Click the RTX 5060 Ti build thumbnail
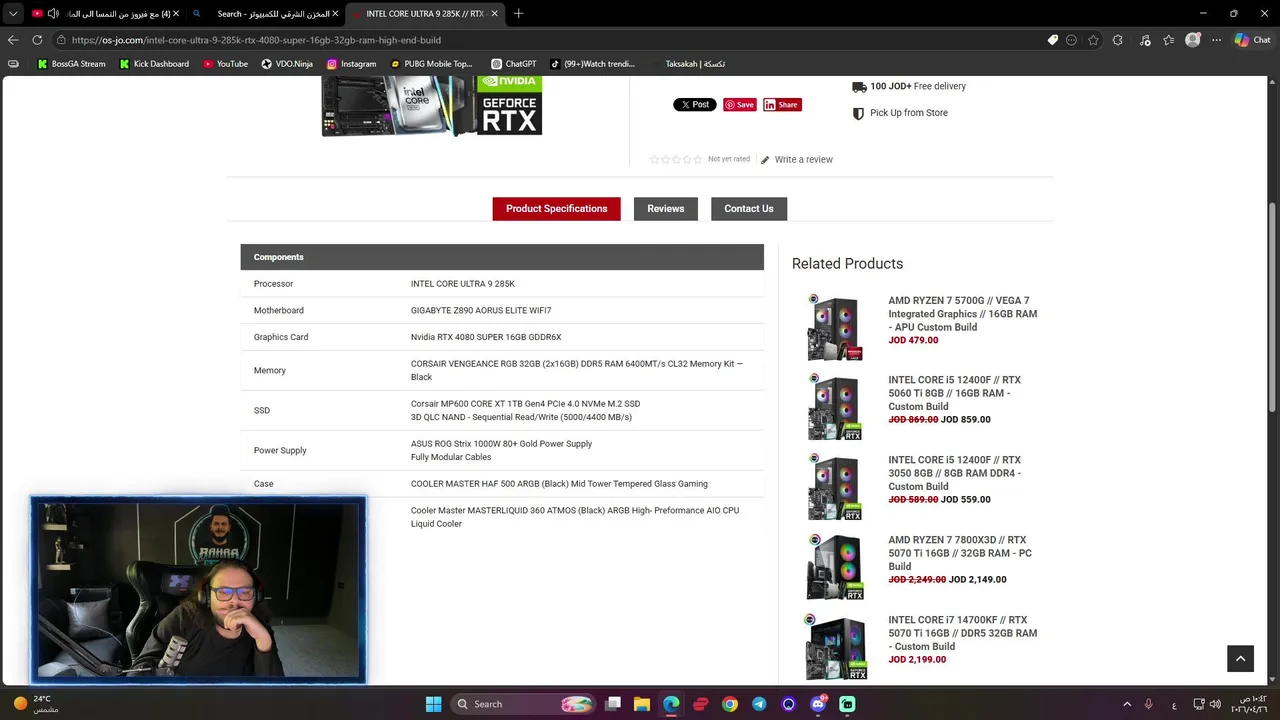Image resolution: width=1280 pixels, height=720 pixels. point(835,407)
